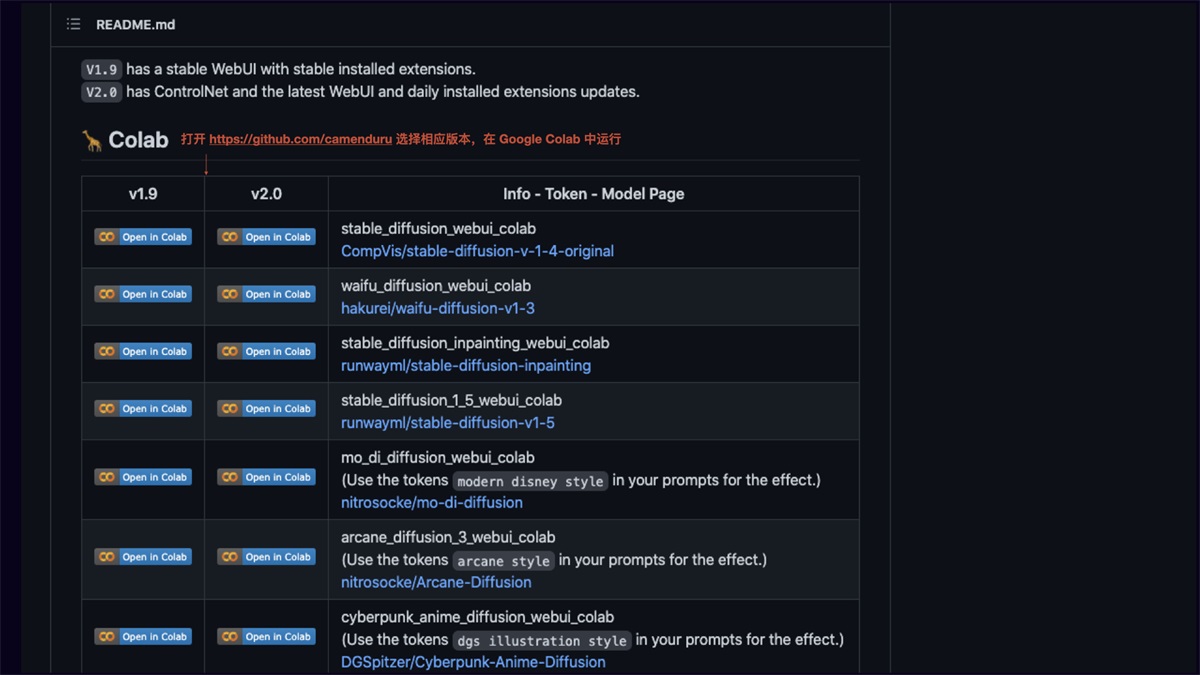Click the Colab logo on mo_di_diffusion v1.9 badge
The image size is (1200, 675).
click(107, 477)
